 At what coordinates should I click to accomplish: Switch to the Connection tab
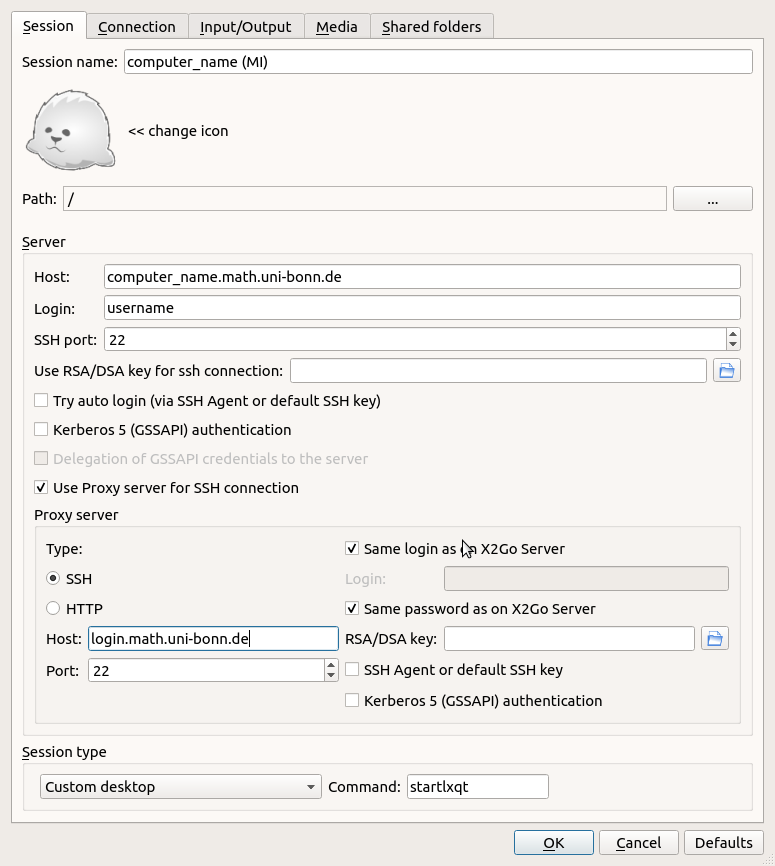137,27
